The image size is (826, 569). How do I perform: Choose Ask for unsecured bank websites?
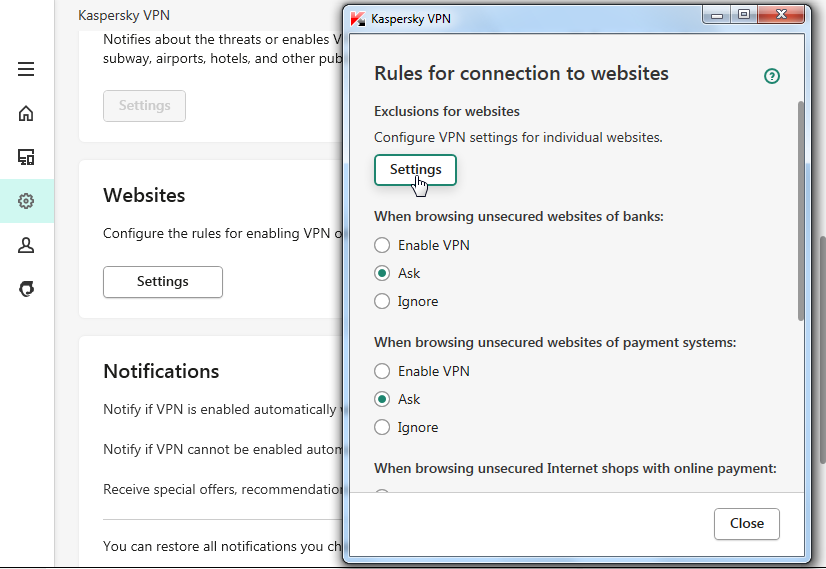pos(382,273)
